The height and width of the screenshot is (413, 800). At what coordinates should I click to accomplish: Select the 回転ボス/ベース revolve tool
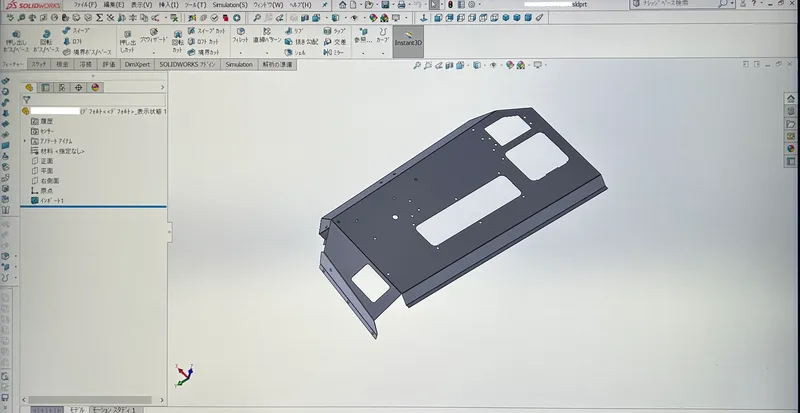click(46, 41)
